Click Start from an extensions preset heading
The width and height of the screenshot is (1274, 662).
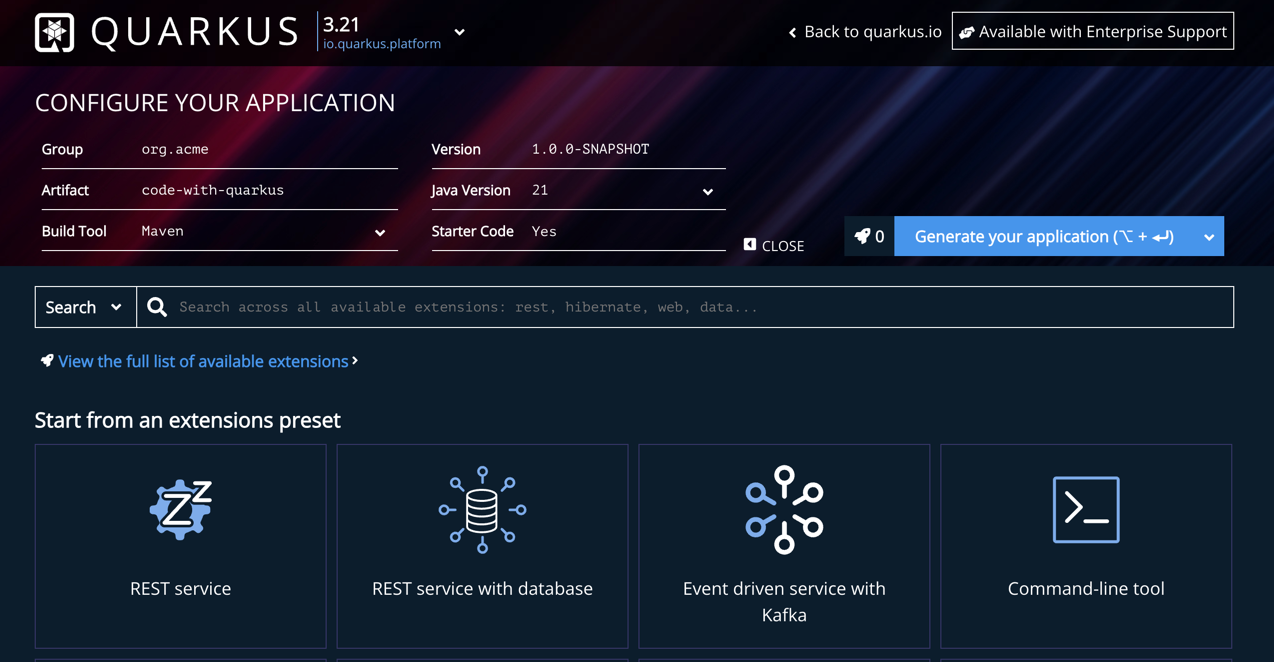(x=188, y=420)
